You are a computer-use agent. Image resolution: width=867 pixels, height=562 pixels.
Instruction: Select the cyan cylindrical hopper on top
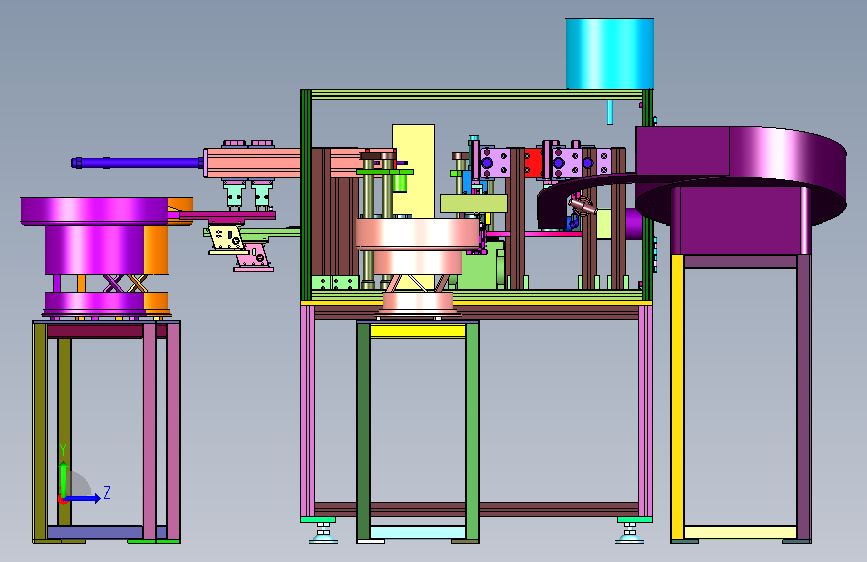click(x=610, y=53)
